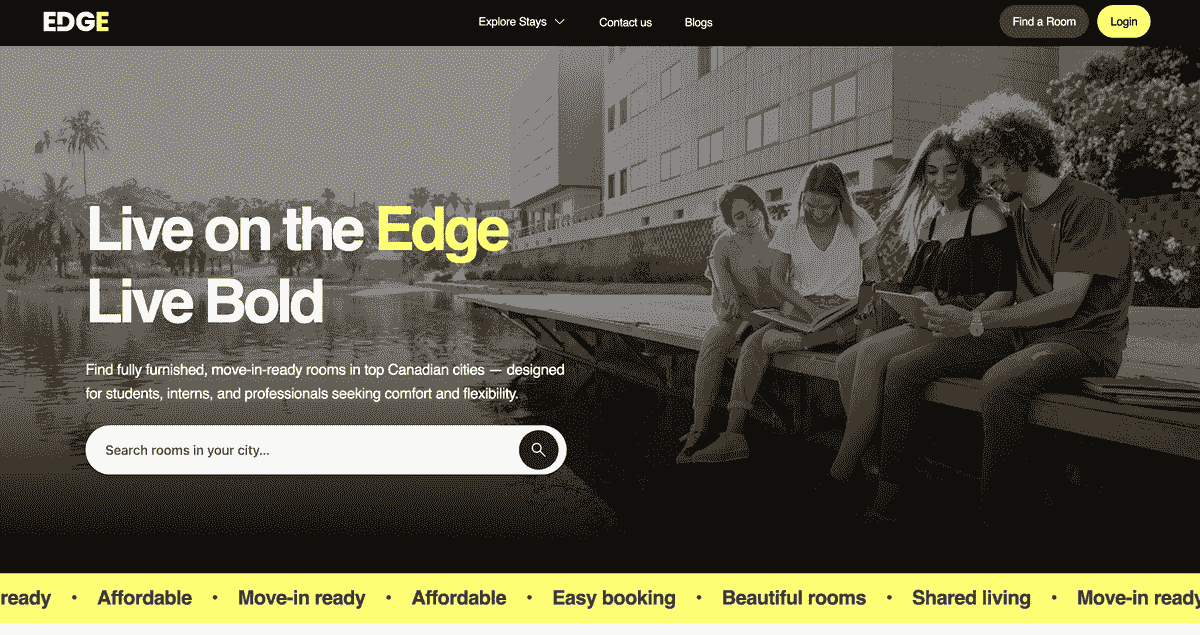This screenshot has width=1200, height=635.
Task: Open the Contact us page
Action: 625,22
